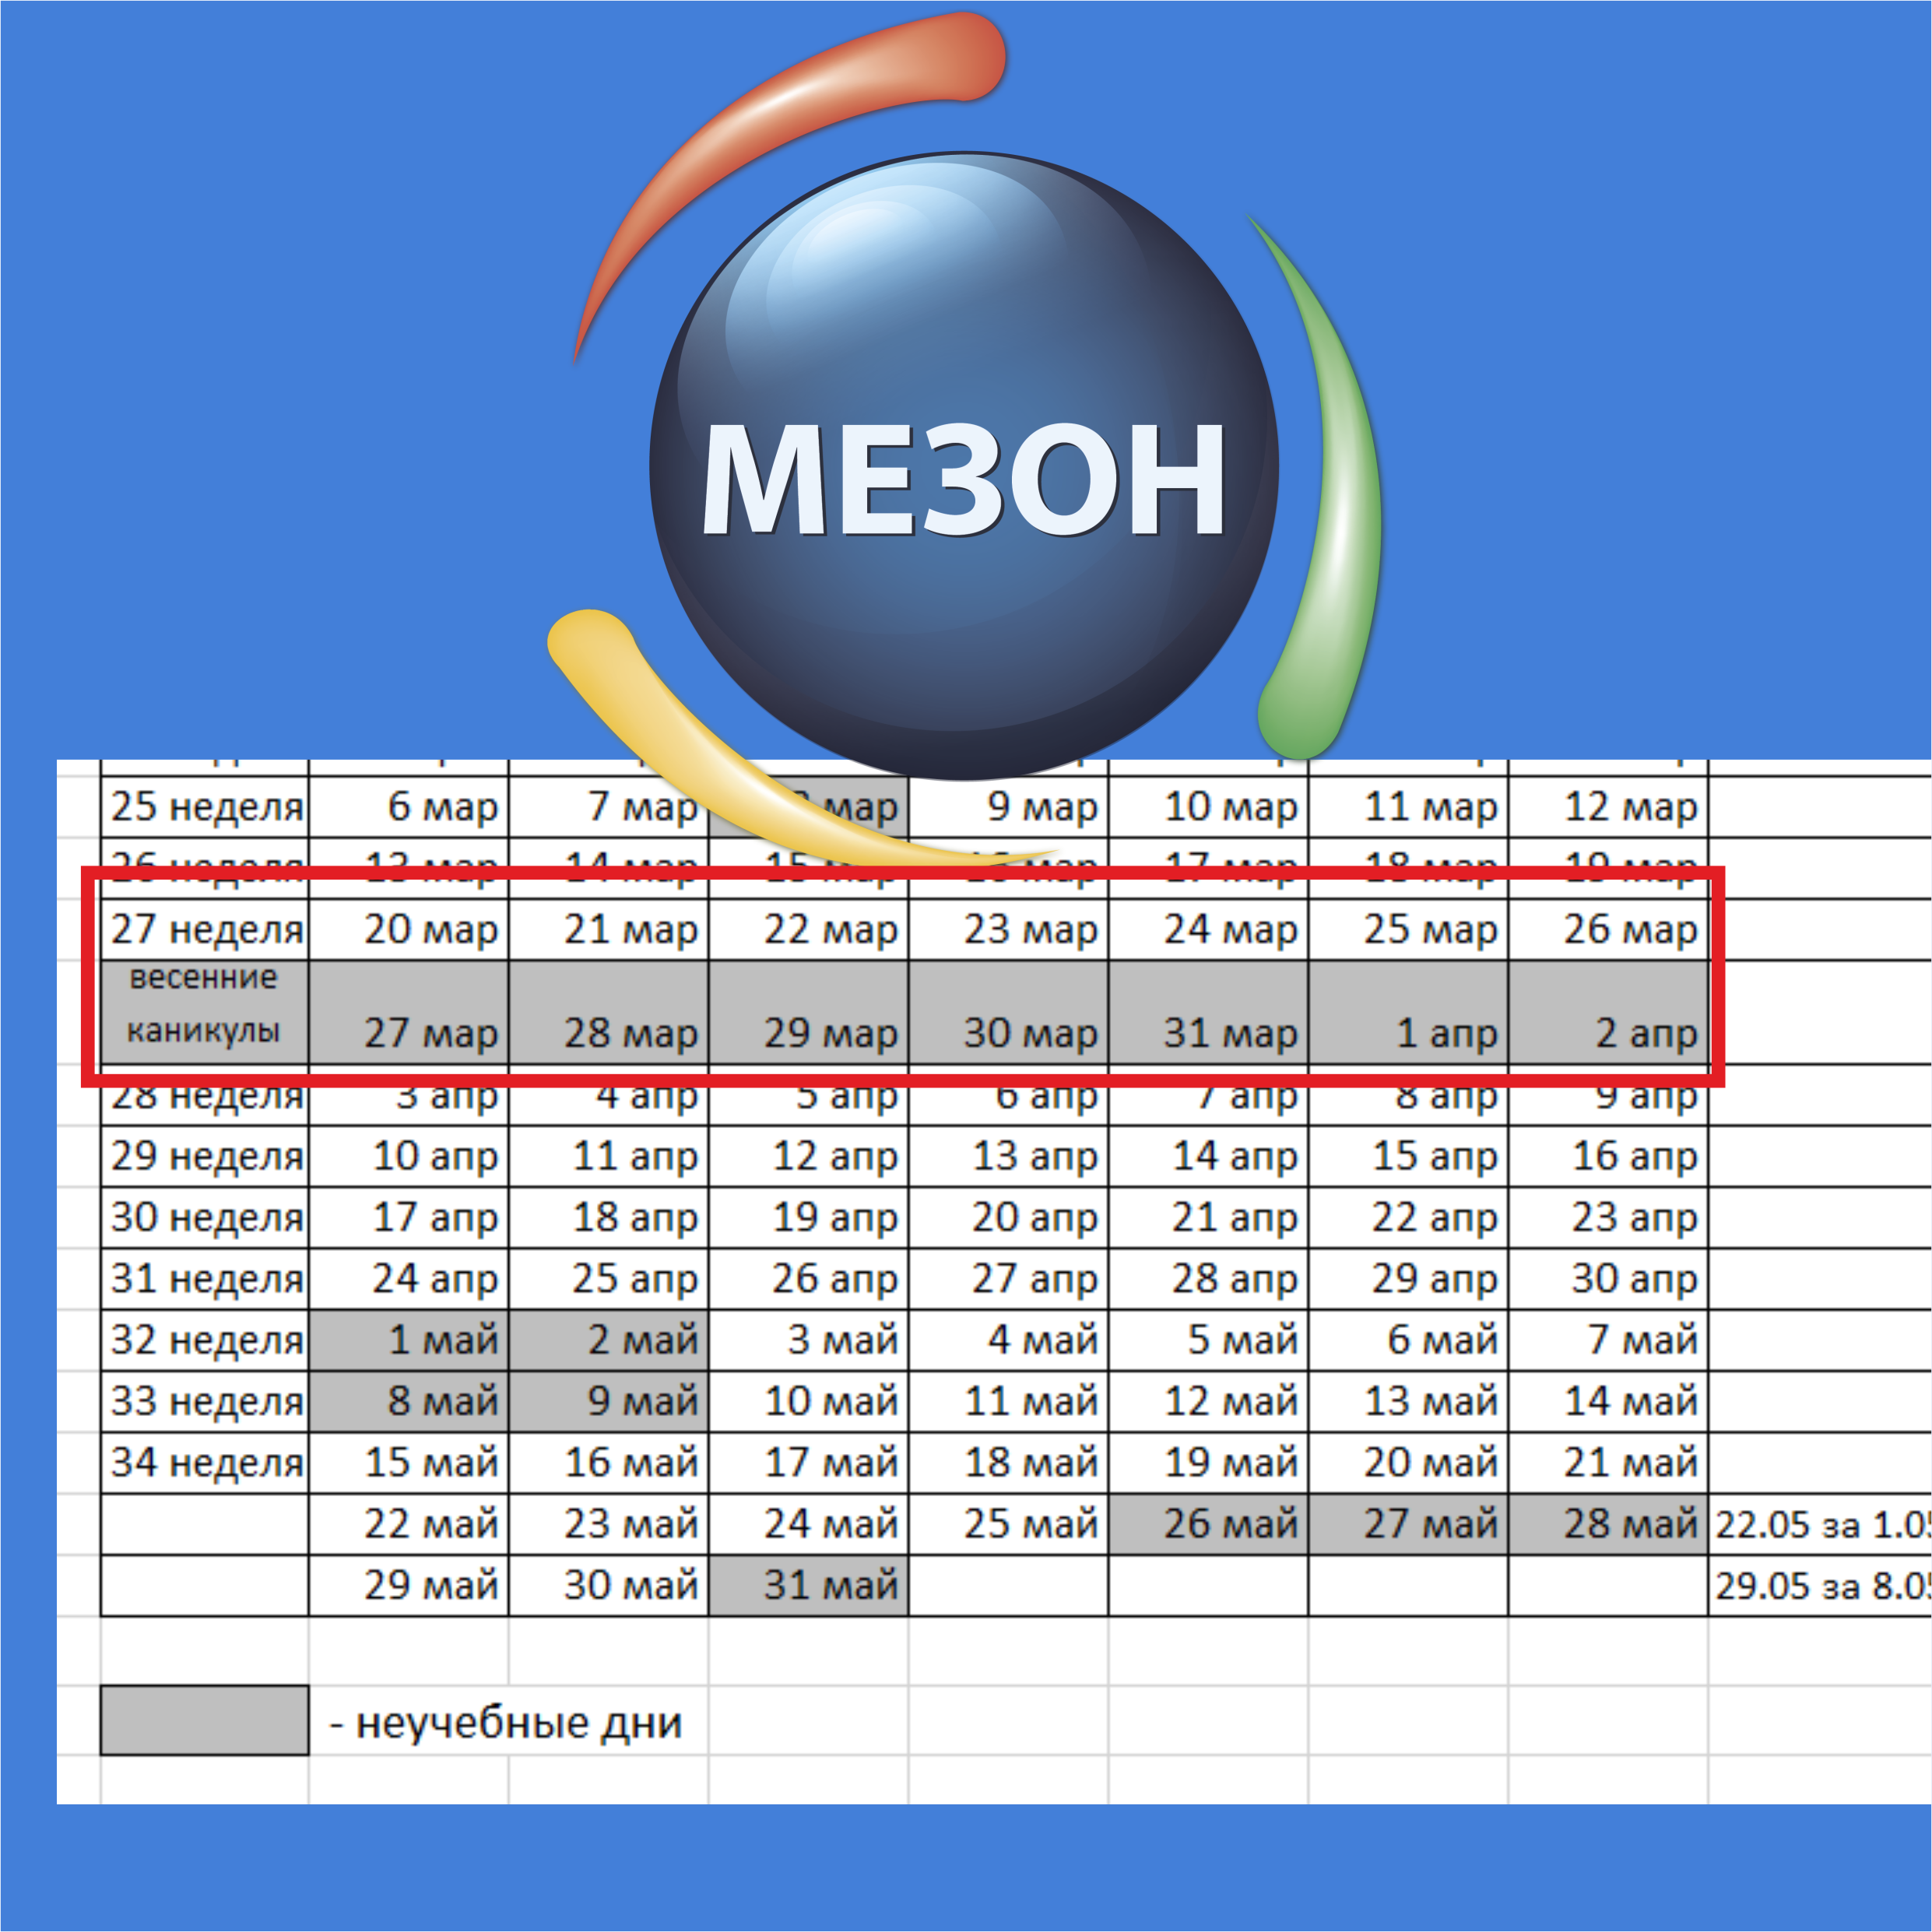Select the gray "1 апр" cell
Screen dimensions: 1932x1932
[1409, 1013]
